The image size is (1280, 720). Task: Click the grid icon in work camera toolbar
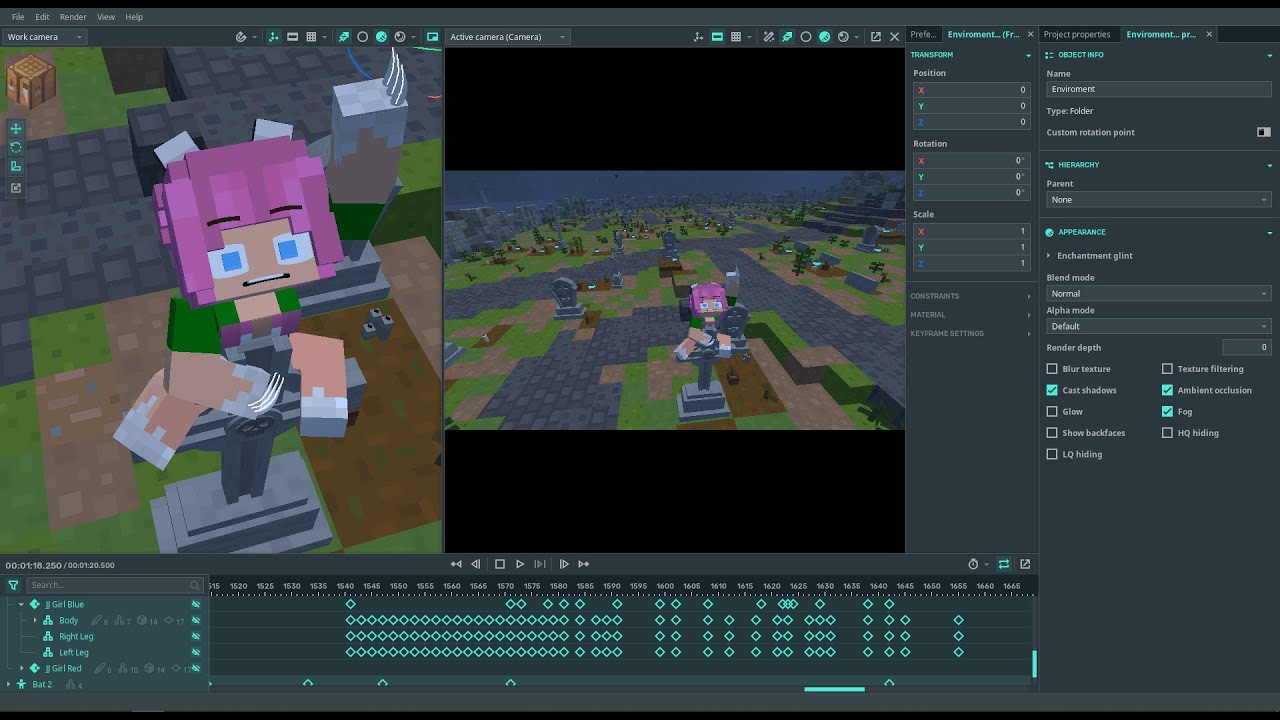(311, 37)
